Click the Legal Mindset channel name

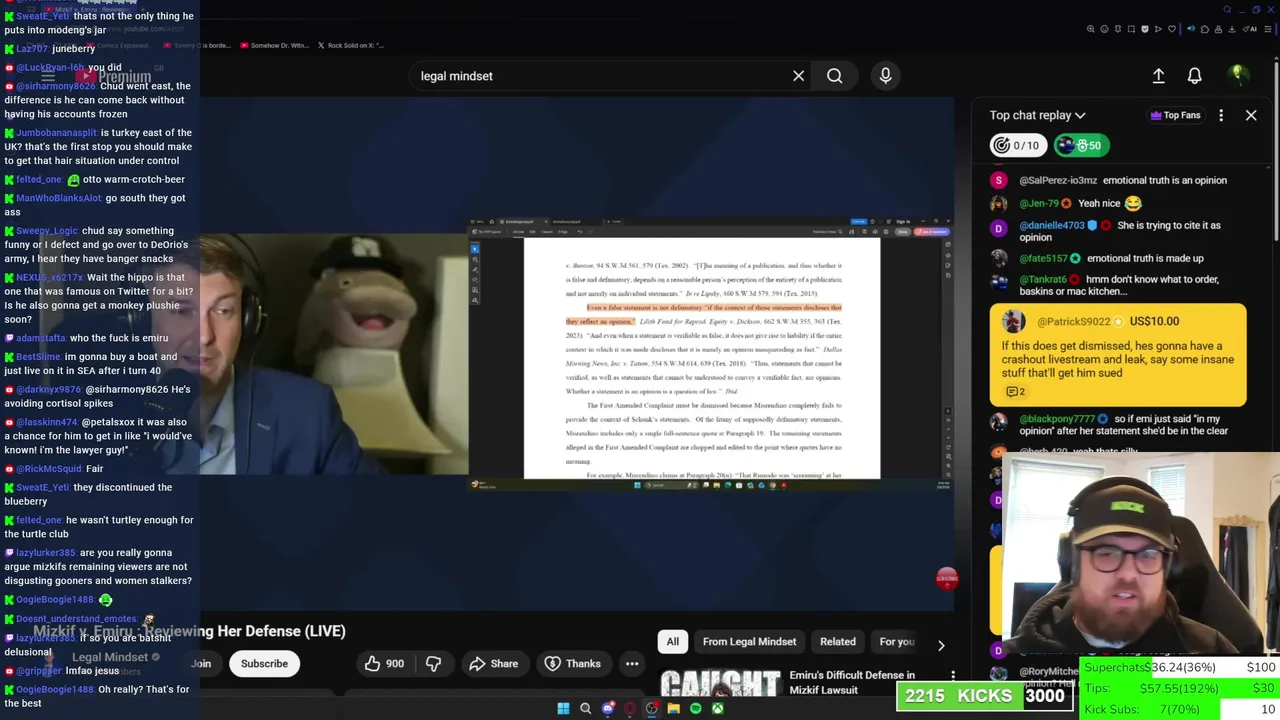click(110, 657)
